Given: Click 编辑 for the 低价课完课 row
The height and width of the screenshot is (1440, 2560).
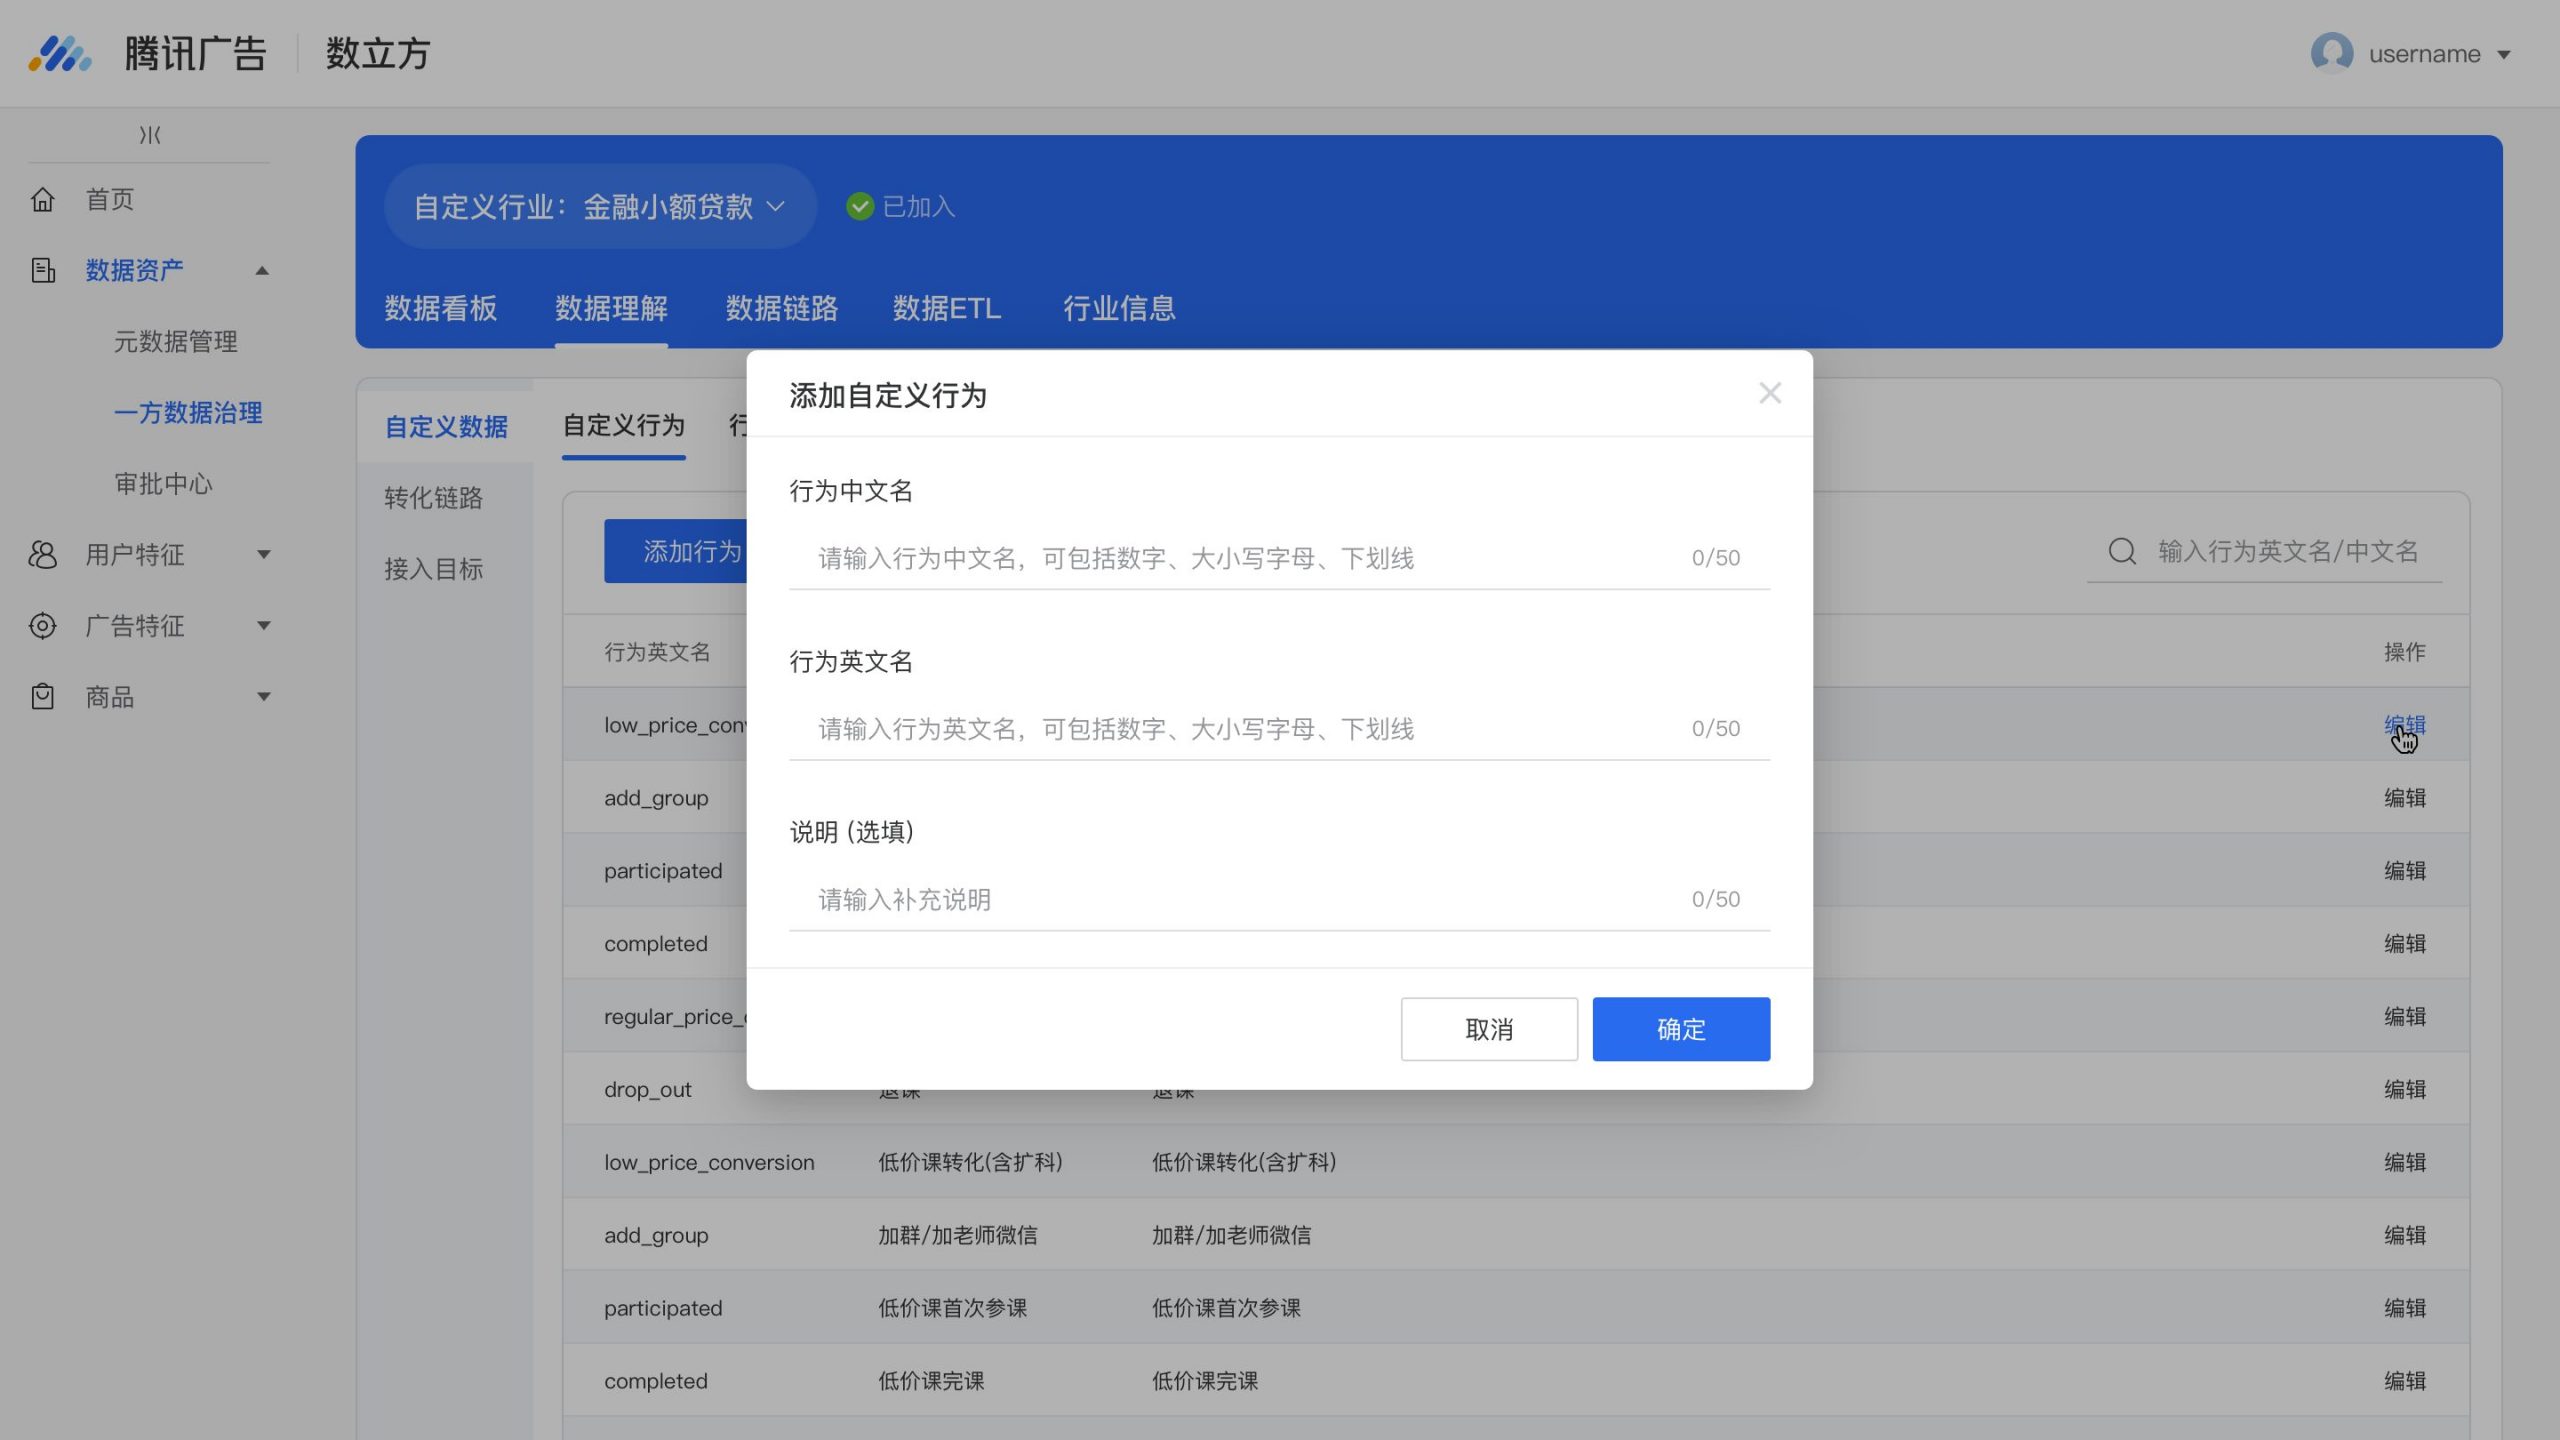Looking at the screenshot, I should tap(2404, 1382).
